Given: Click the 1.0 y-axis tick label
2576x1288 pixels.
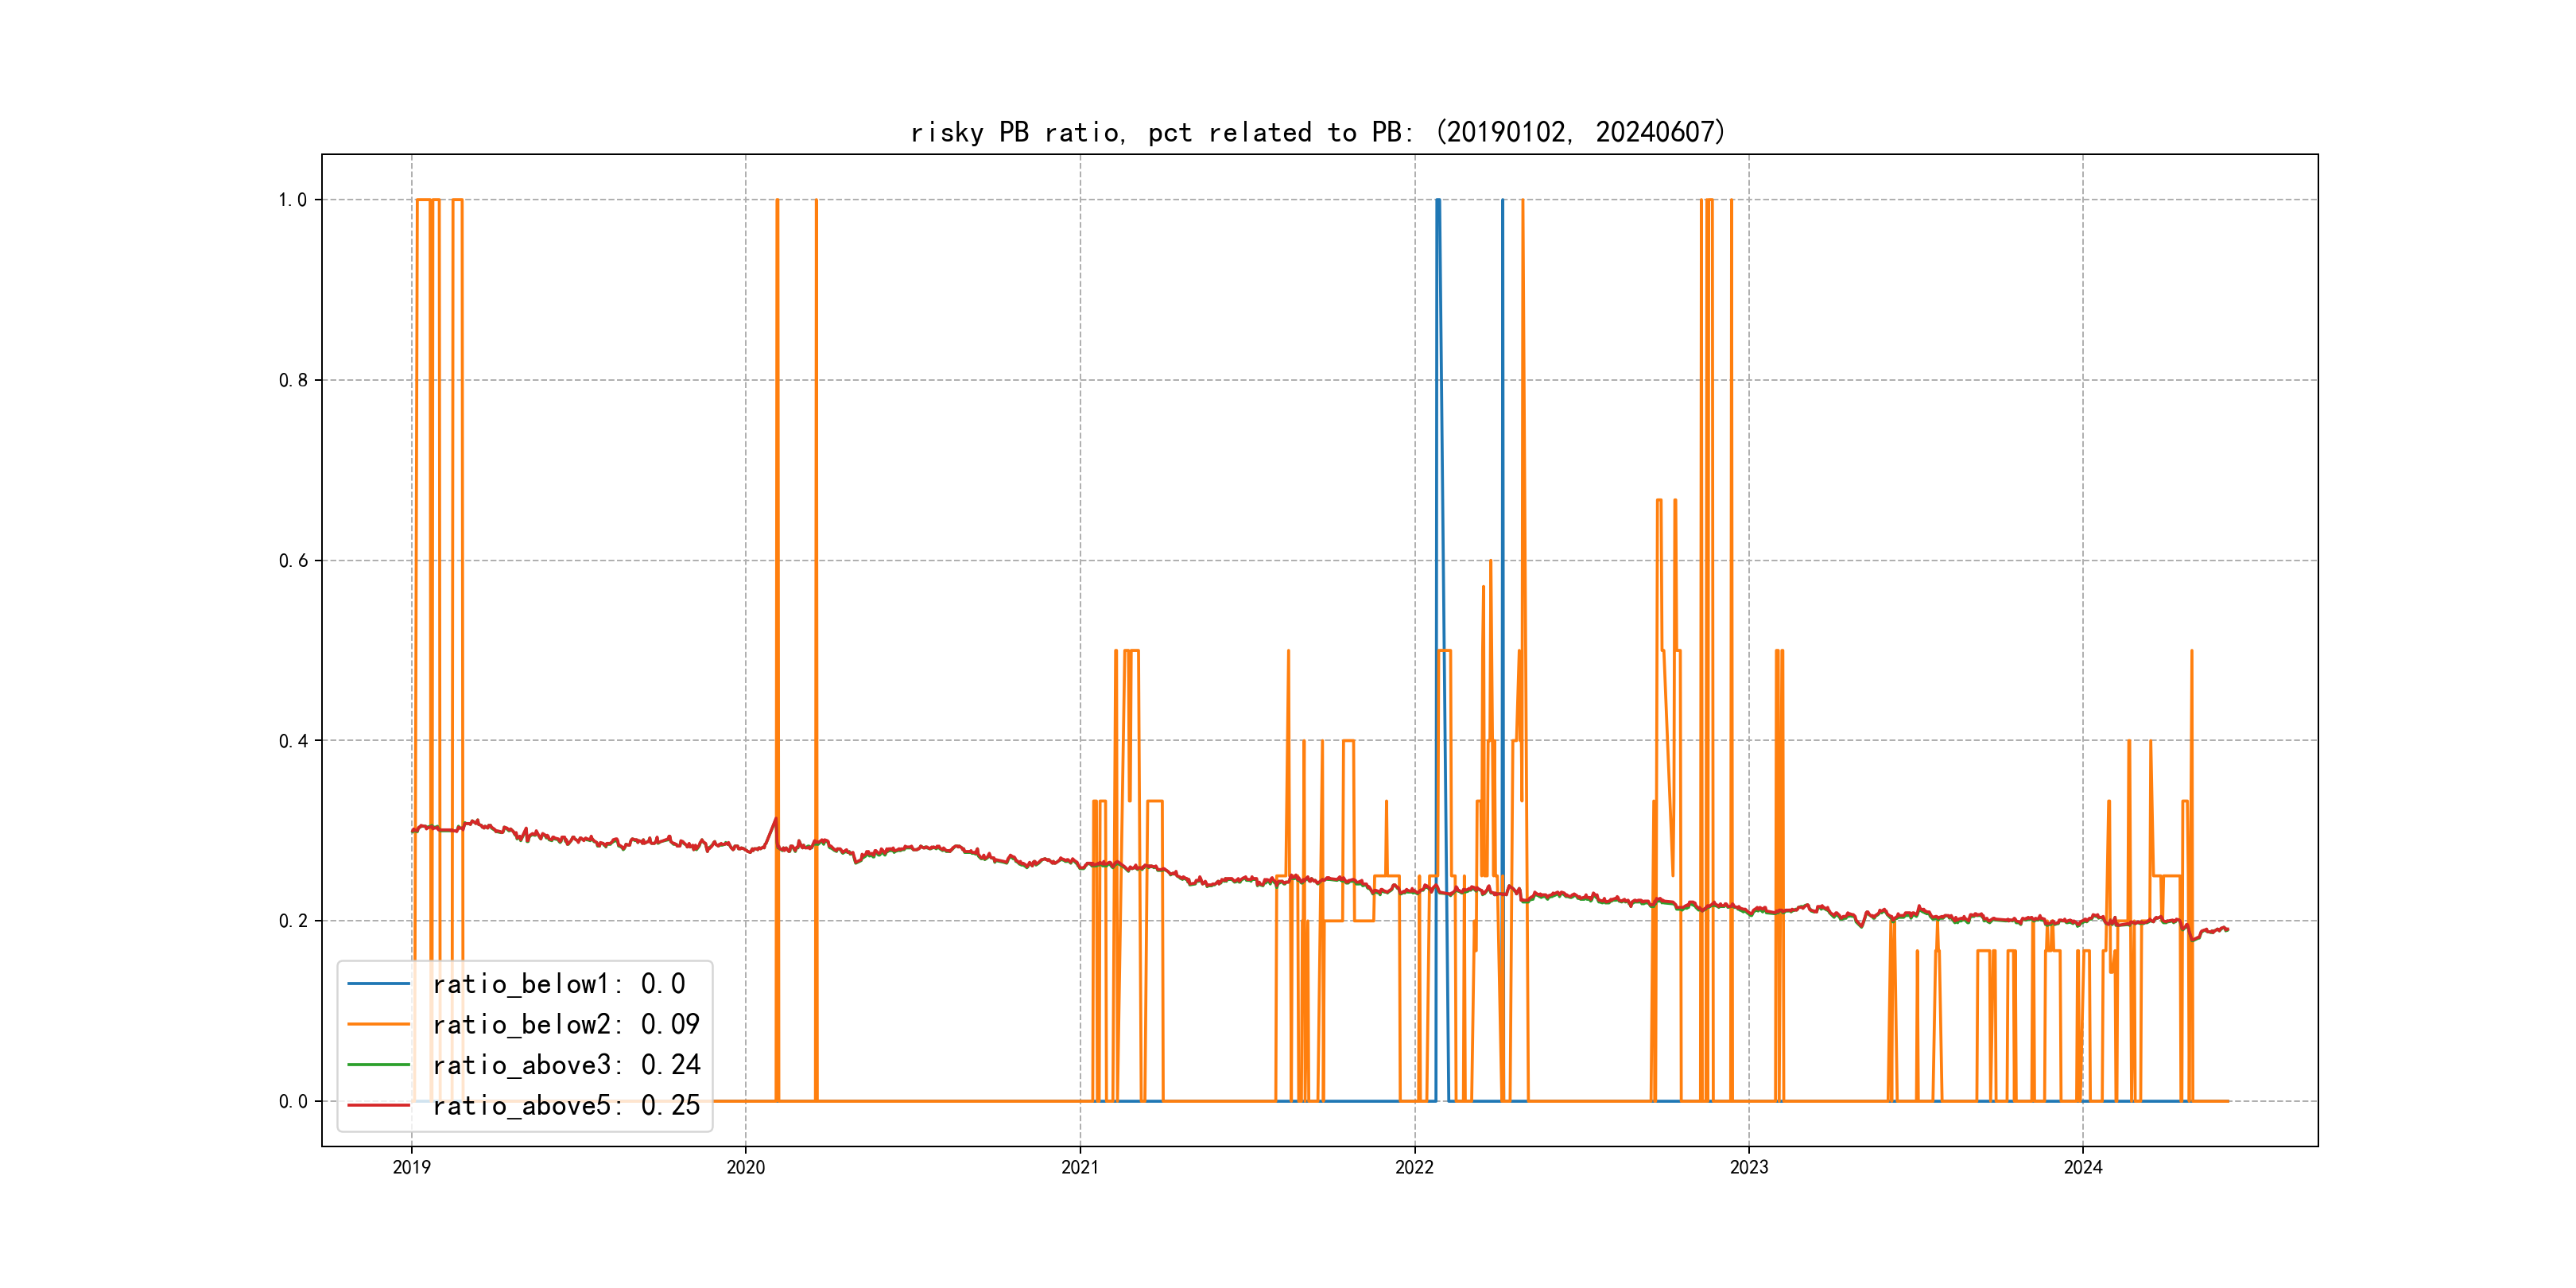Looking at the screenshot, I should pyautogui.click(x=292, y=200).
